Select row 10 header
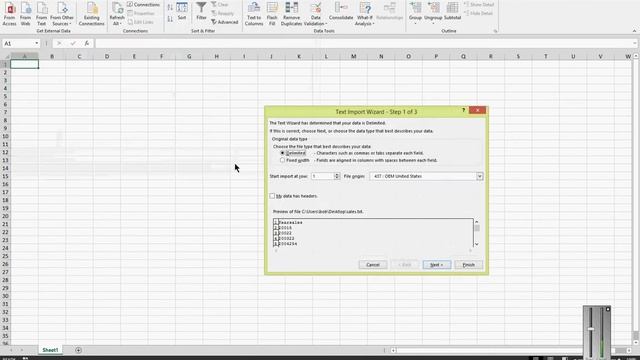This screenshot has height=360, width=640. point(5,136)
